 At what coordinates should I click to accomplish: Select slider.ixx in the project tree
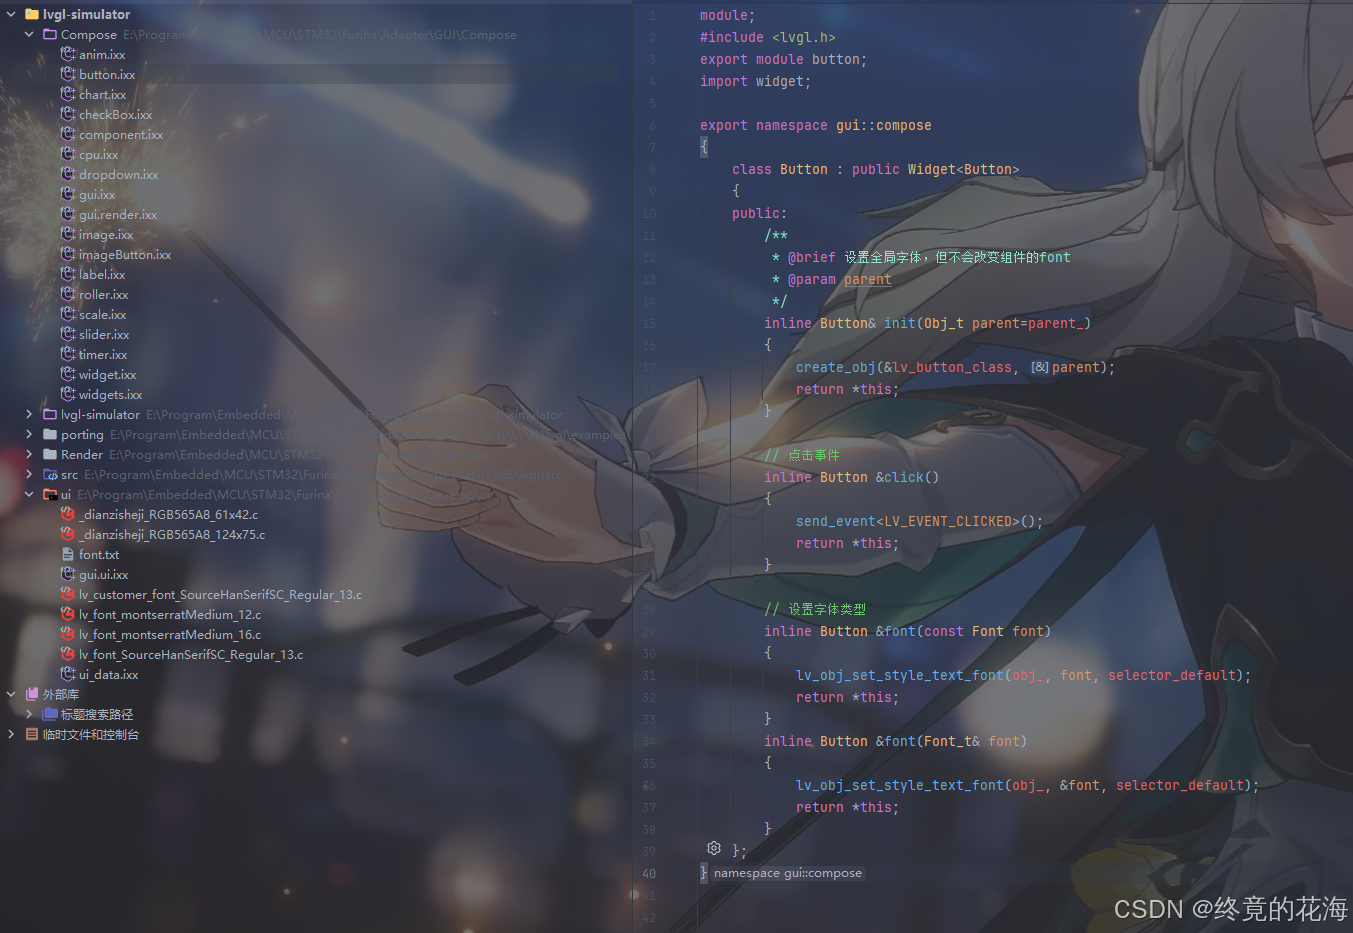(104, 334)
